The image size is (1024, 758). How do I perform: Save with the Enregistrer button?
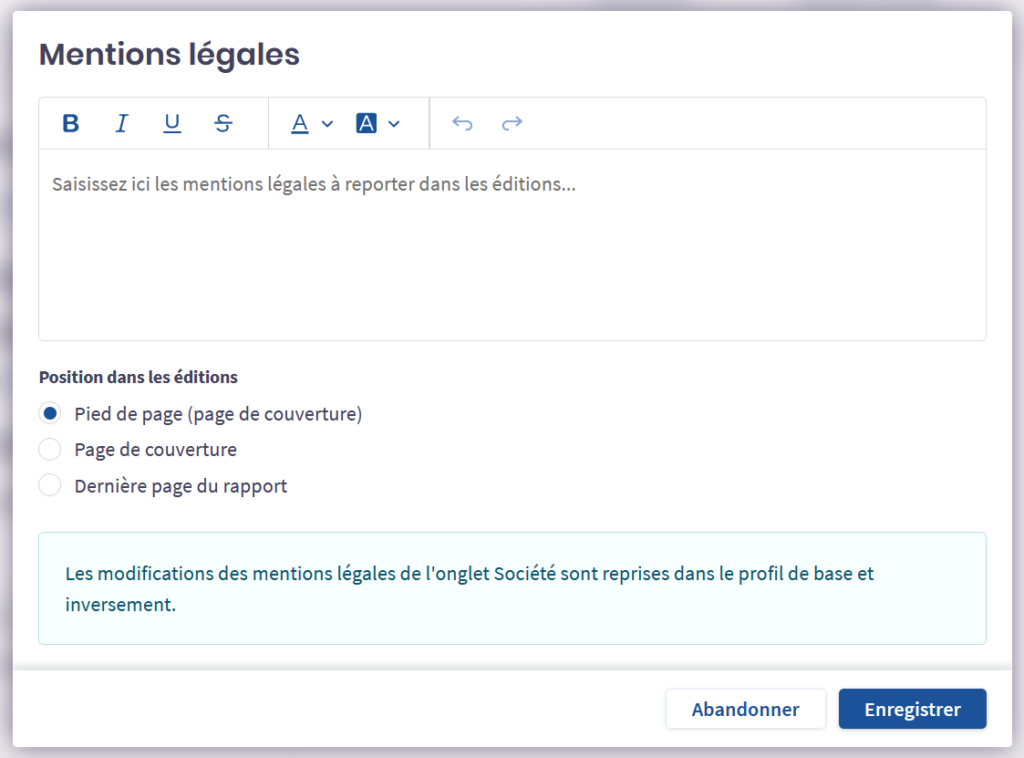click(x=912, y=709)
